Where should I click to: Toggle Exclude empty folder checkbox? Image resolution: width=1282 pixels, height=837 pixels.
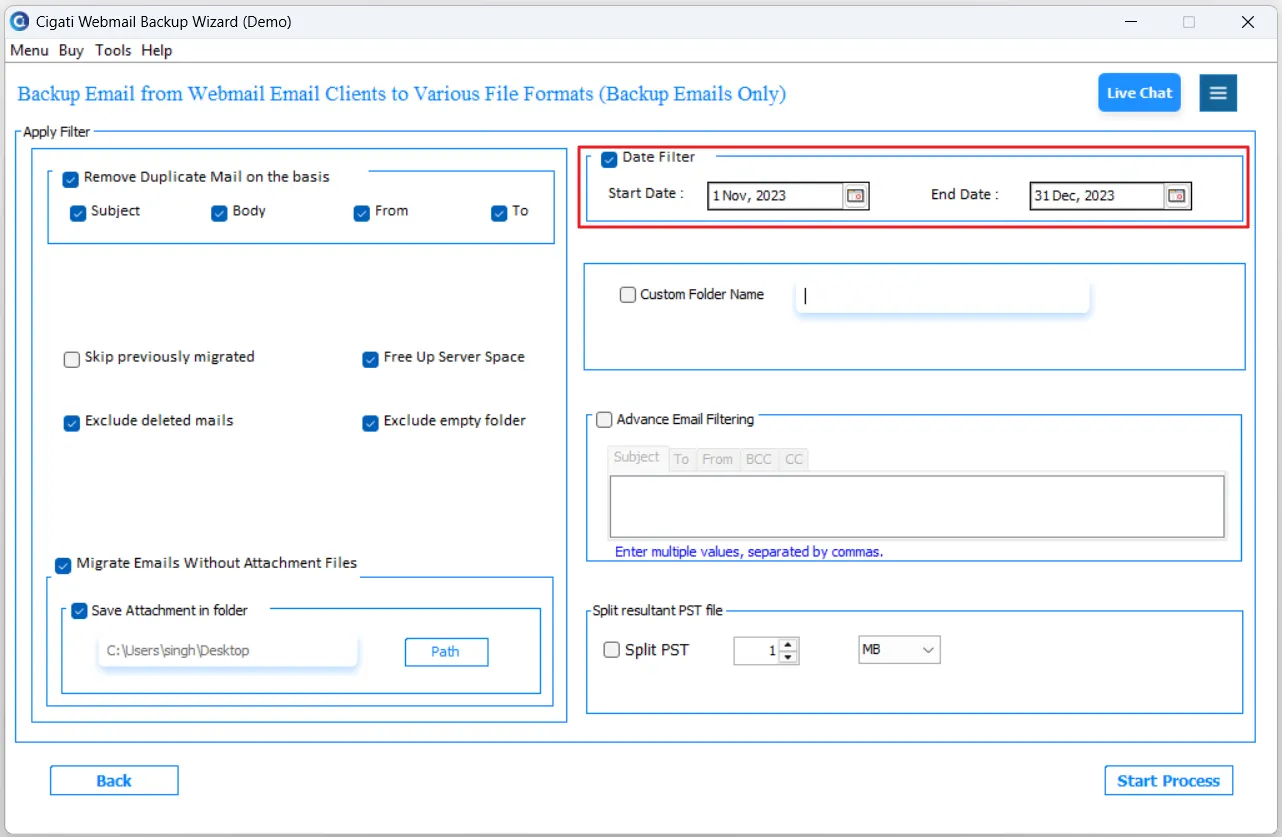point(370,423)
